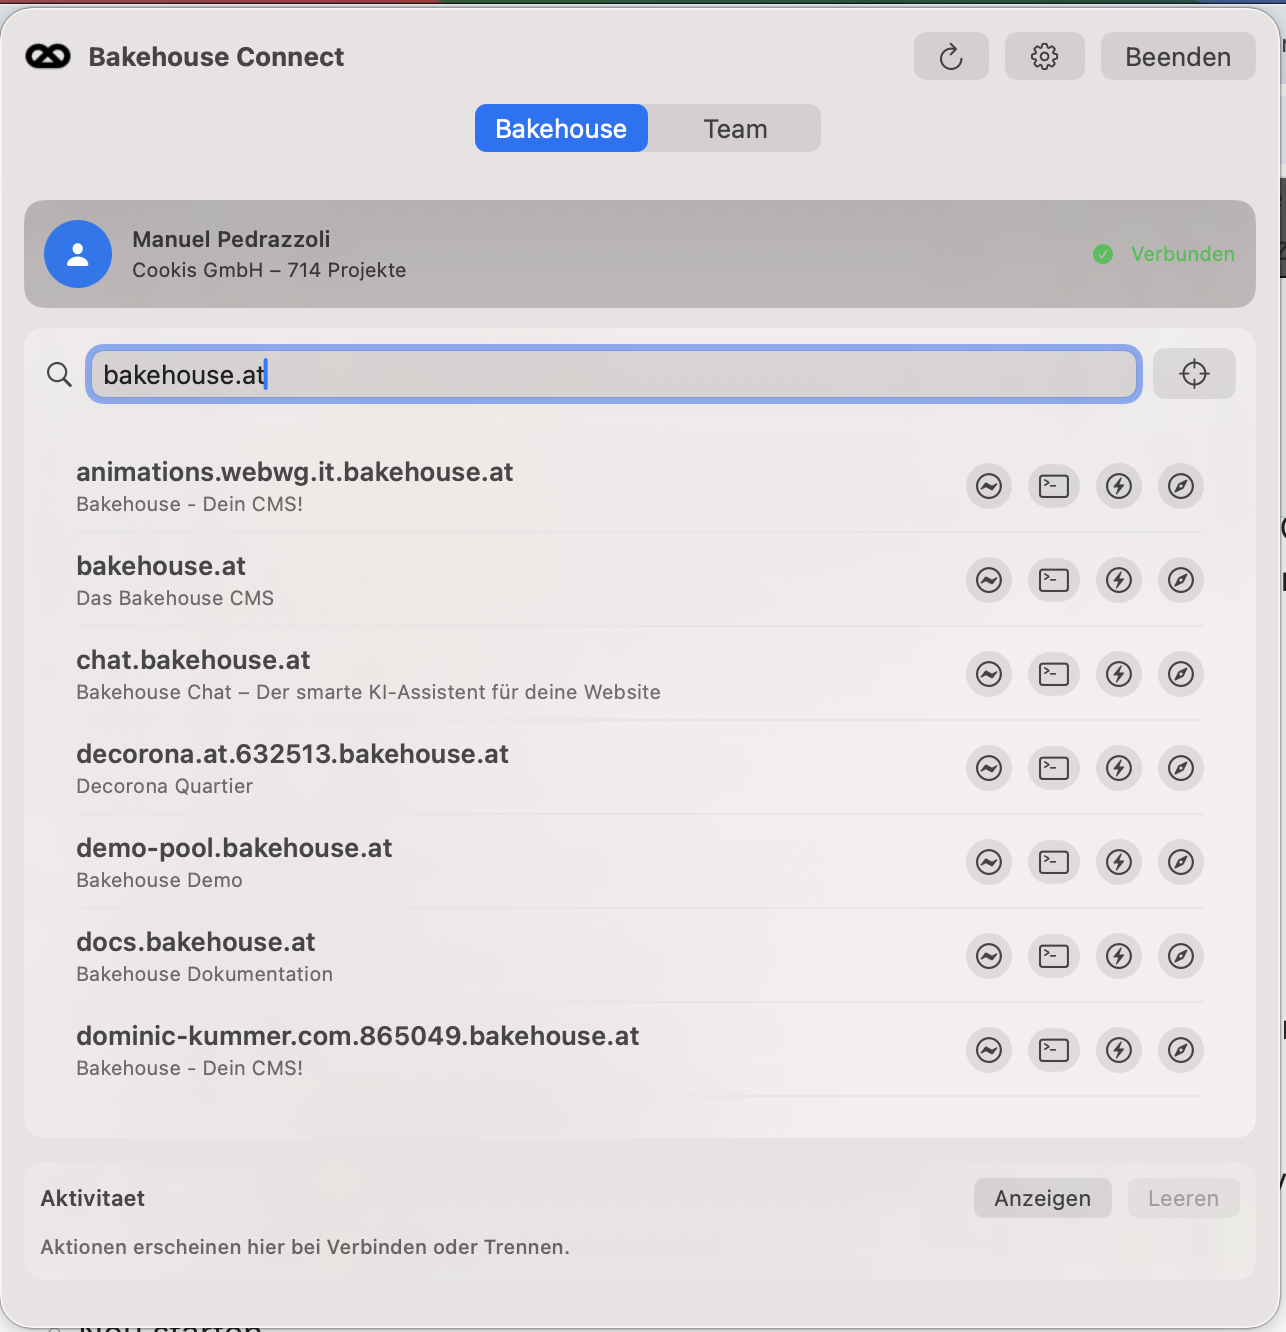Click the Leeren button
1286x1332 pixels.
(1183, 1198)
